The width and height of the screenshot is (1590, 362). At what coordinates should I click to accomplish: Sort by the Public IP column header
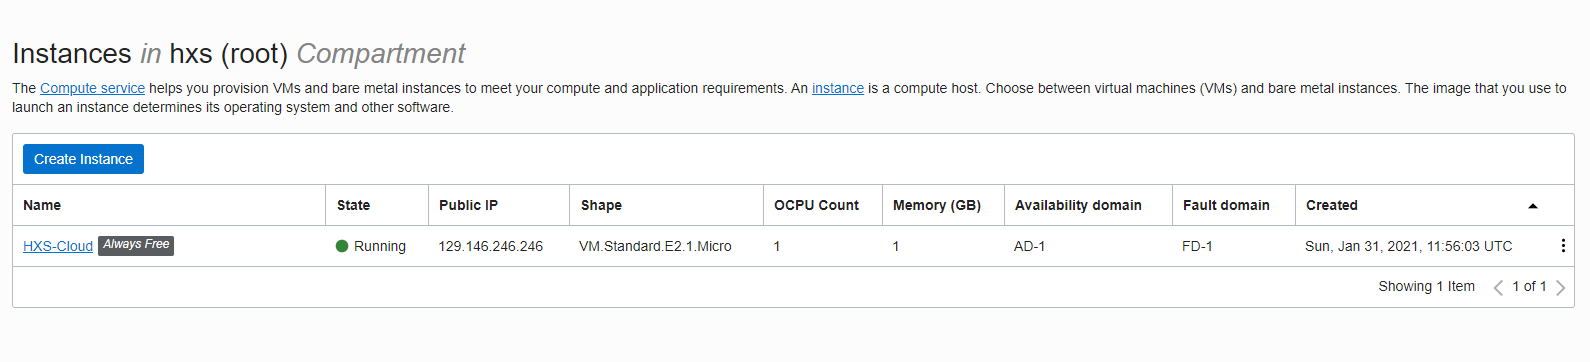pyautogui.click(x=468, y=205)
